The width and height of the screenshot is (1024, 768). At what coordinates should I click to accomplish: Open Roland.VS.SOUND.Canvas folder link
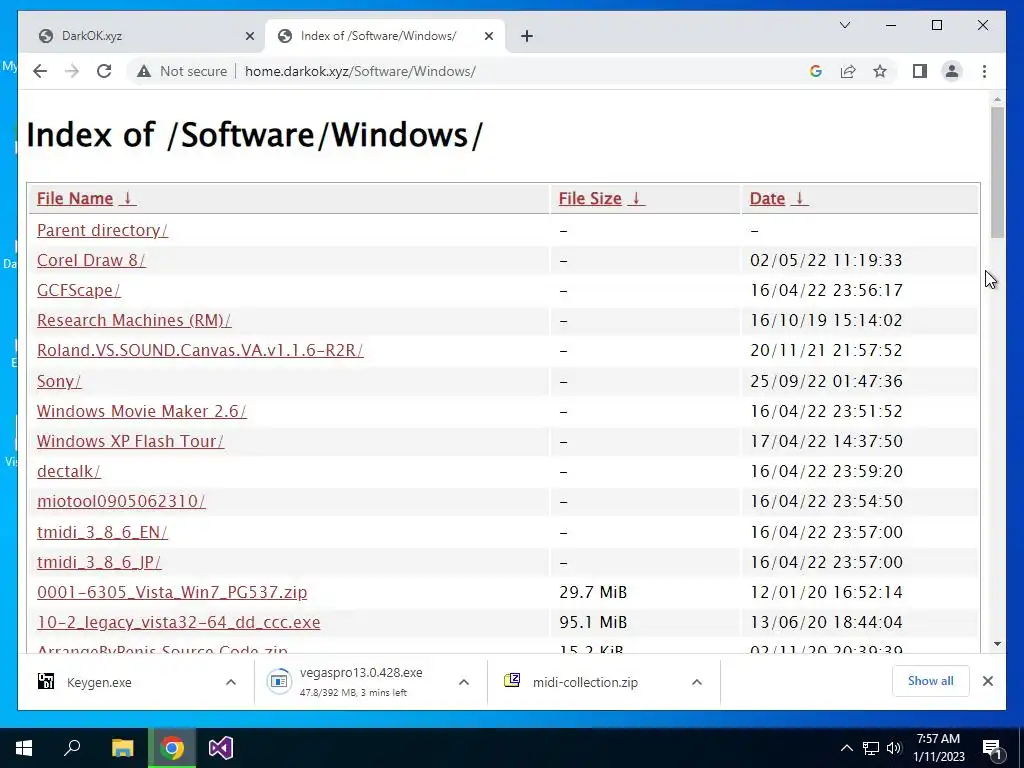[200, 351]
